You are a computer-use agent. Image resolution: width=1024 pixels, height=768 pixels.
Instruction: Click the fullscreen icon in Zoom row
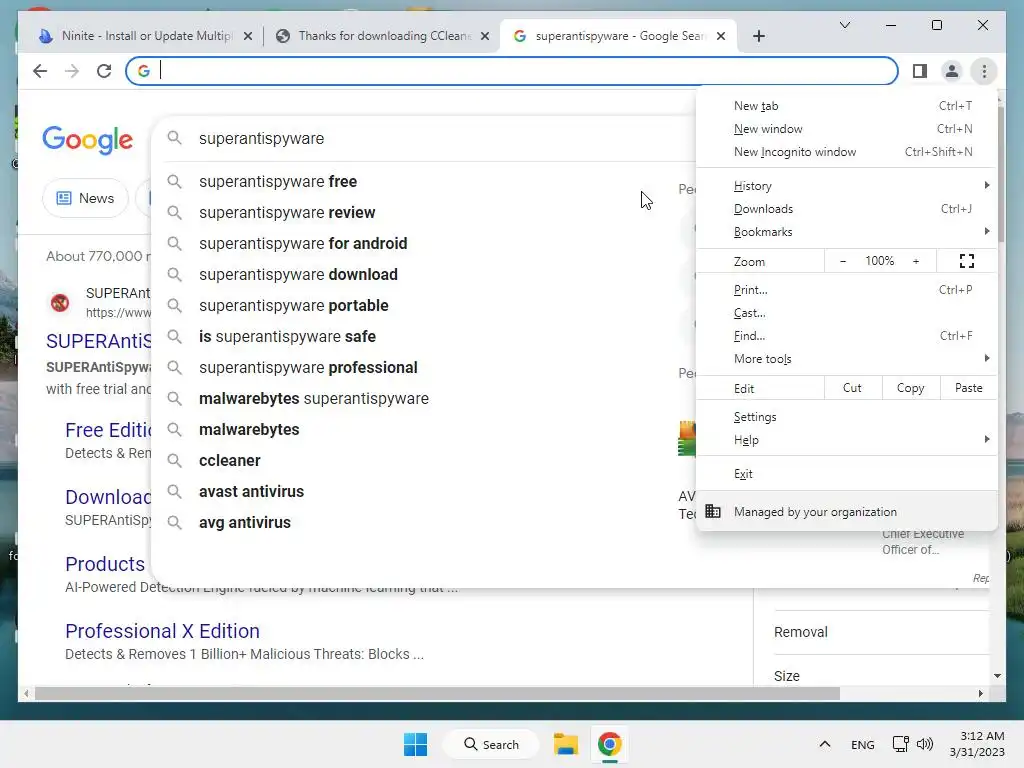click(x=967, y=261)
